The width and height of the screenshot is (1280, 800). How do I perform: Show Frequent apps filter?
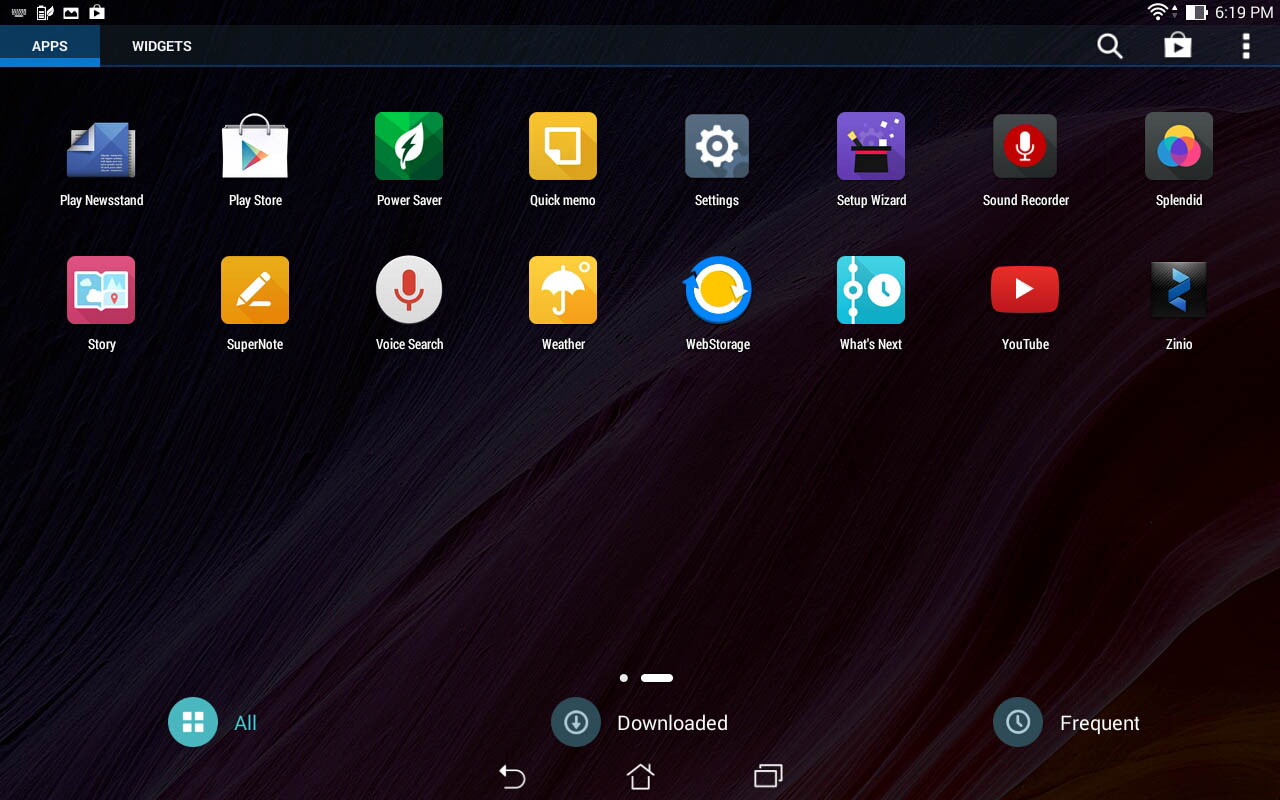[1066, 722]
